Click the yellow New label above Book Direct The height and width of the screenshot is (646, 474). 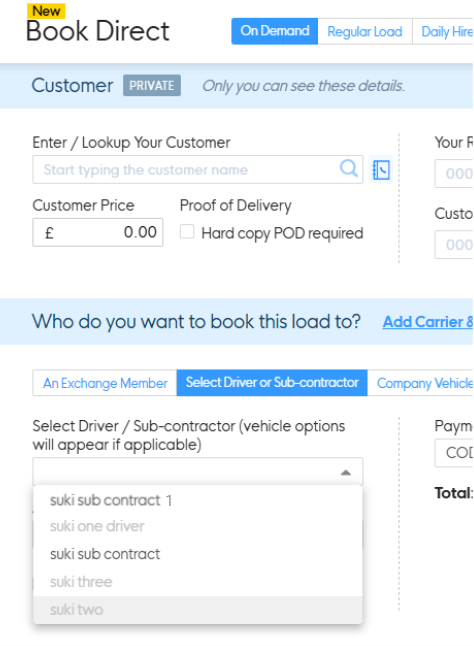[x=46, y=11]
